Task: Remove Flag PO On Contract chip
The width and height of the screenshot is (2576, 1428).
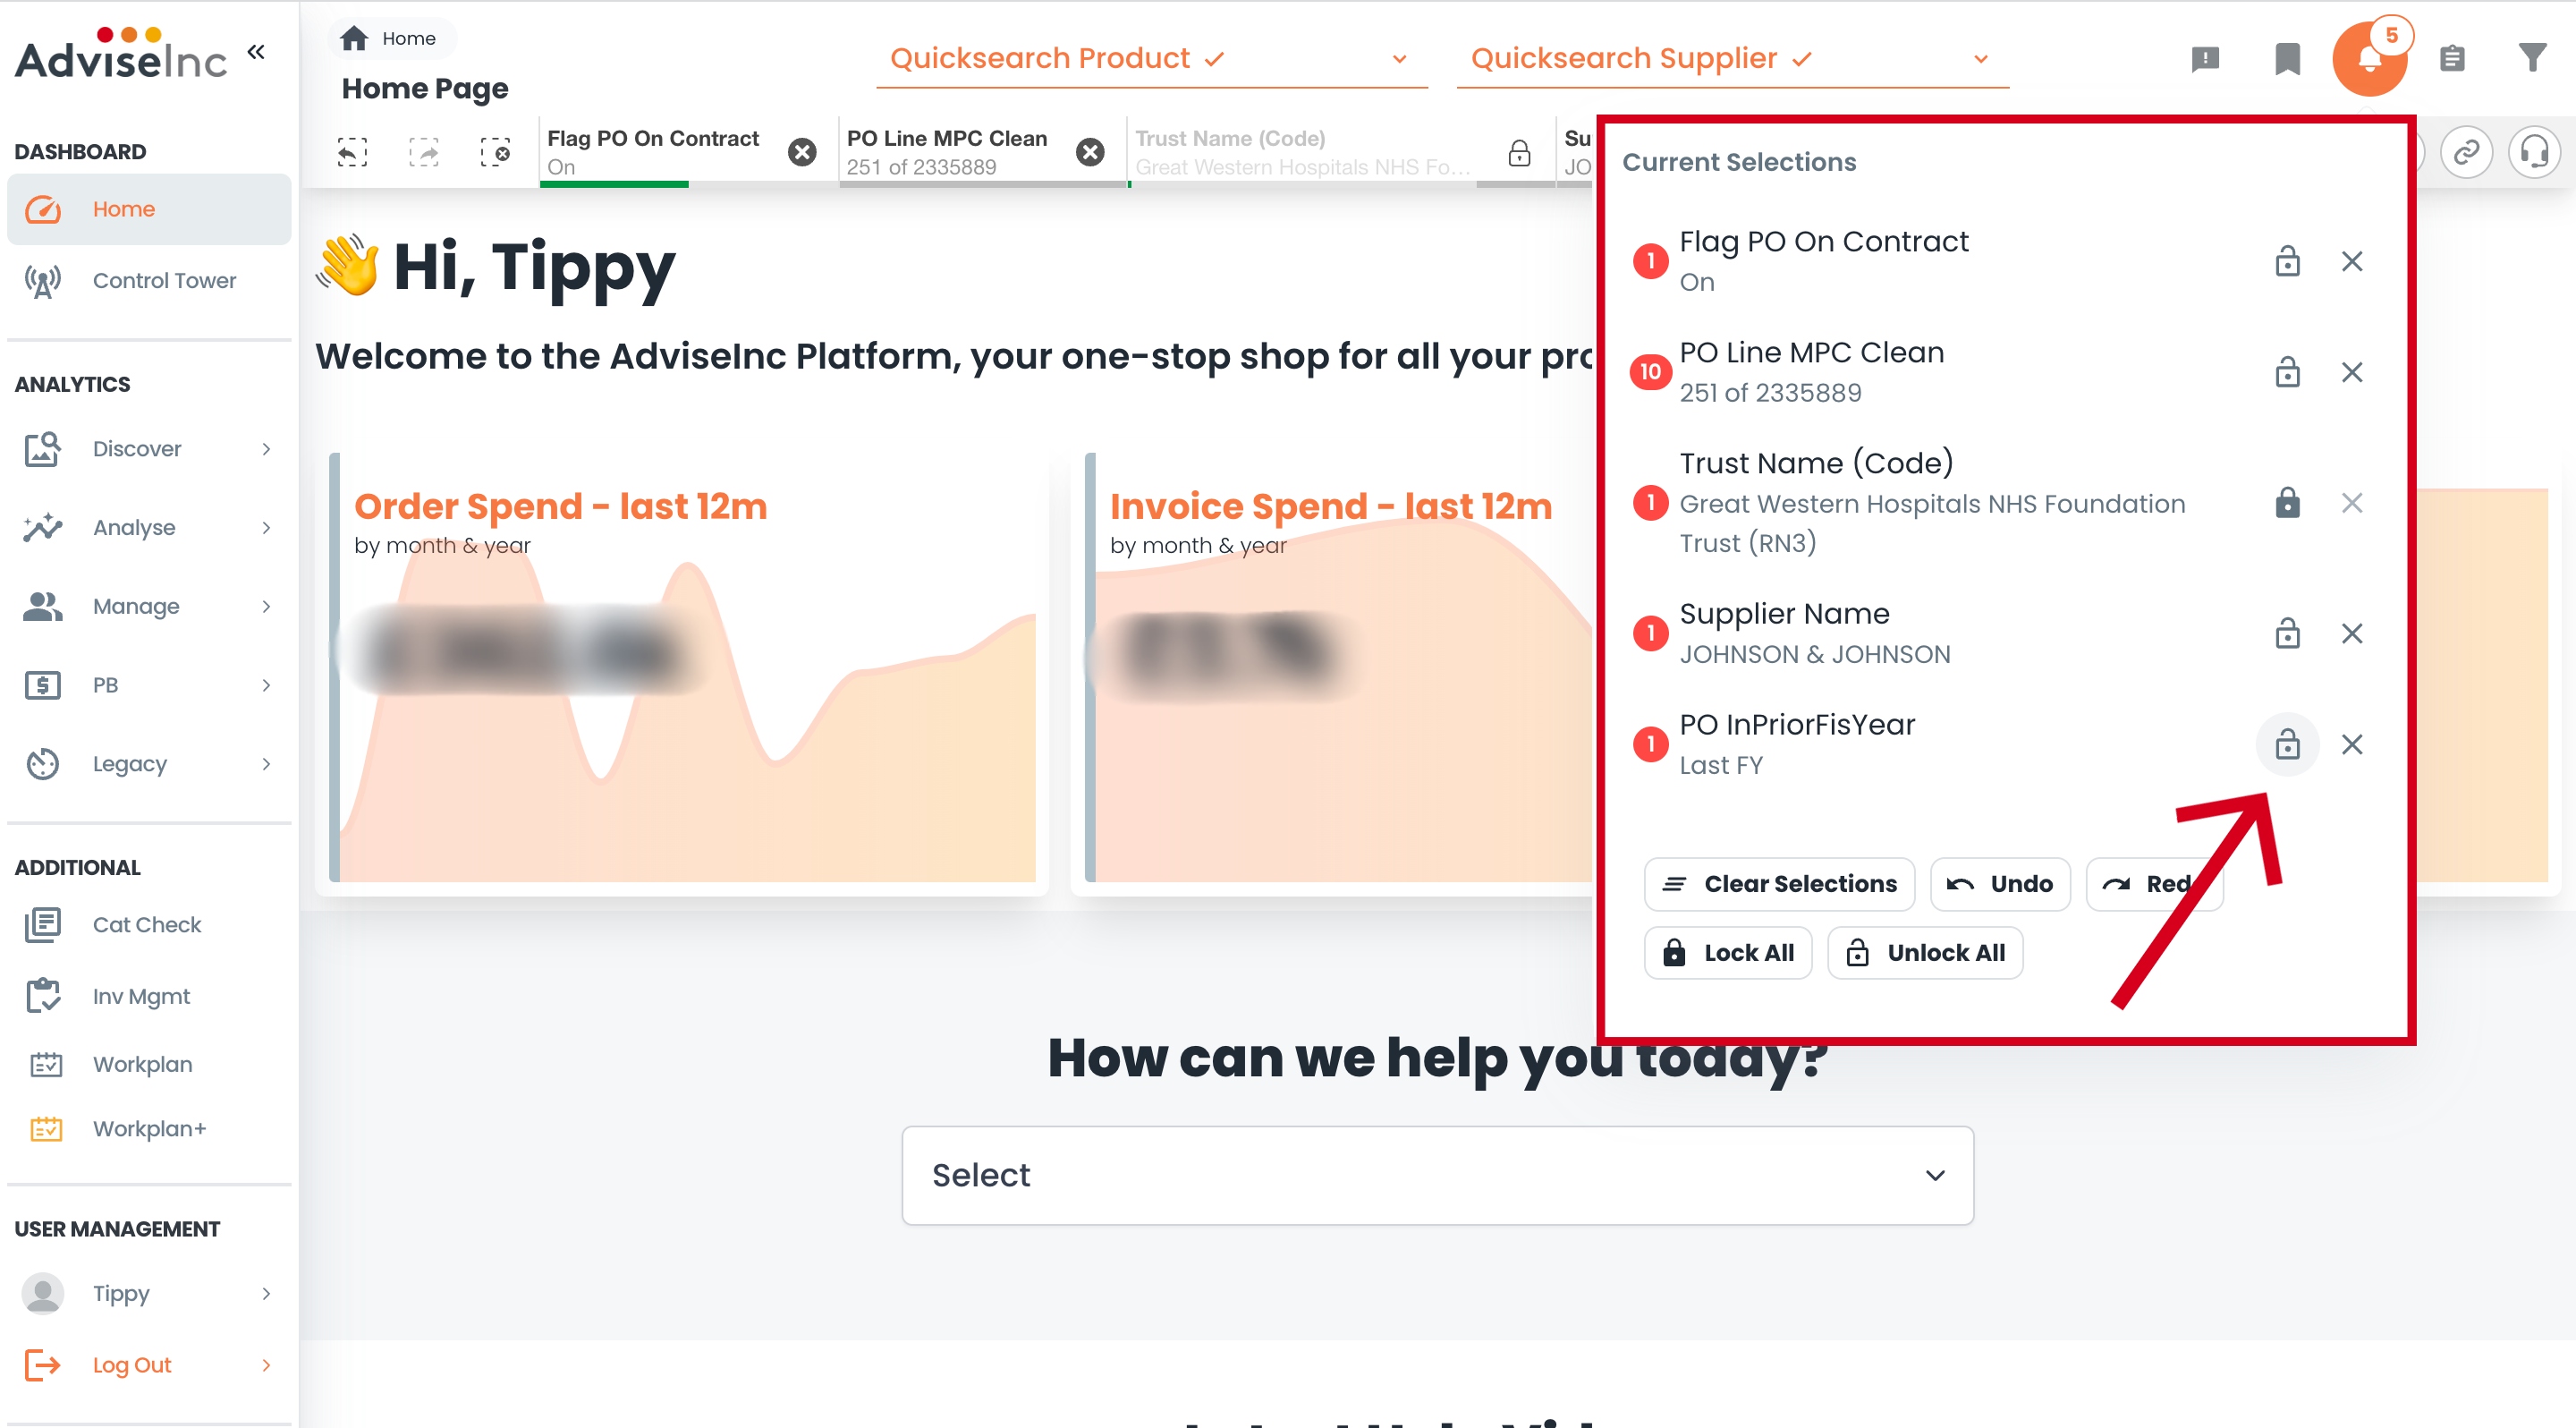Action: tap(801, 152)
